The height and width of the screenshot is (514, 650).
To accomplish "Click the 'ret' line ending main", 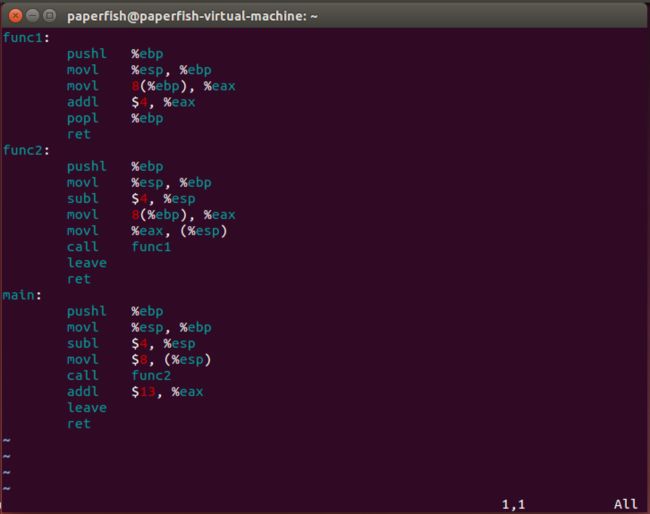I will [x=79, y=424].
